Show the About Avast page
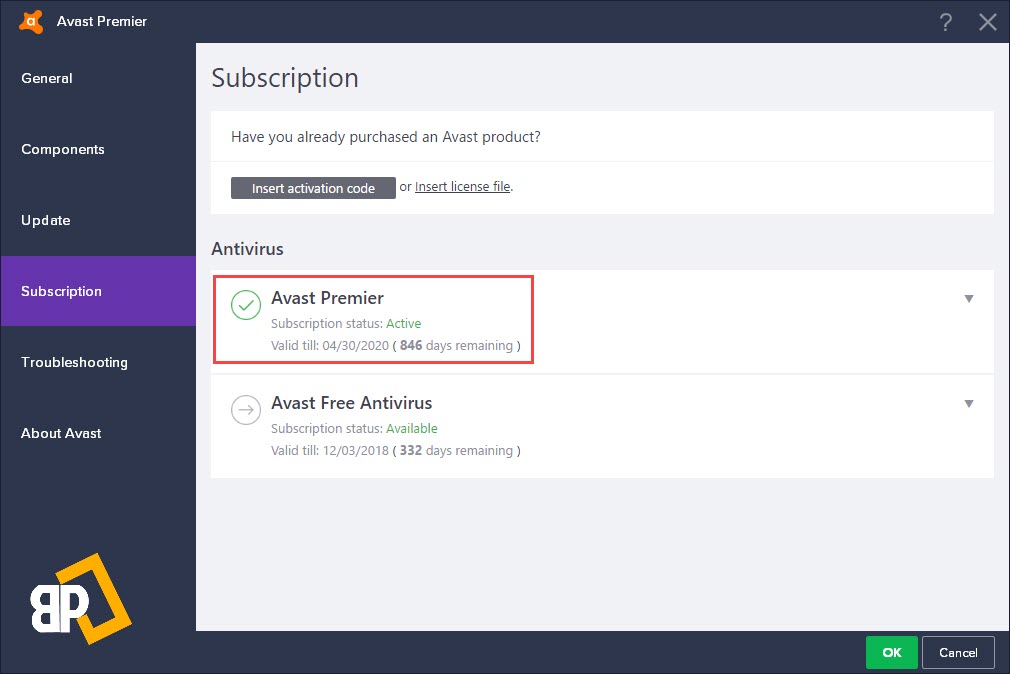The width and height of the screenshot is (1010, 674). point(61,433)
